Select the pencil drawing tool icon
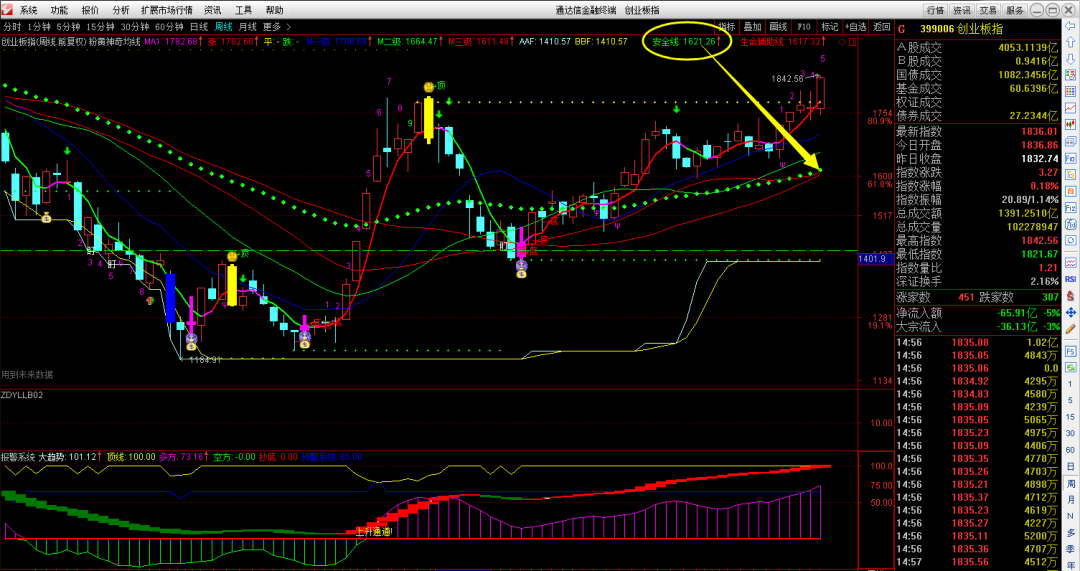The height and width of the screenshot is (571, 1080). [1071, 329]
